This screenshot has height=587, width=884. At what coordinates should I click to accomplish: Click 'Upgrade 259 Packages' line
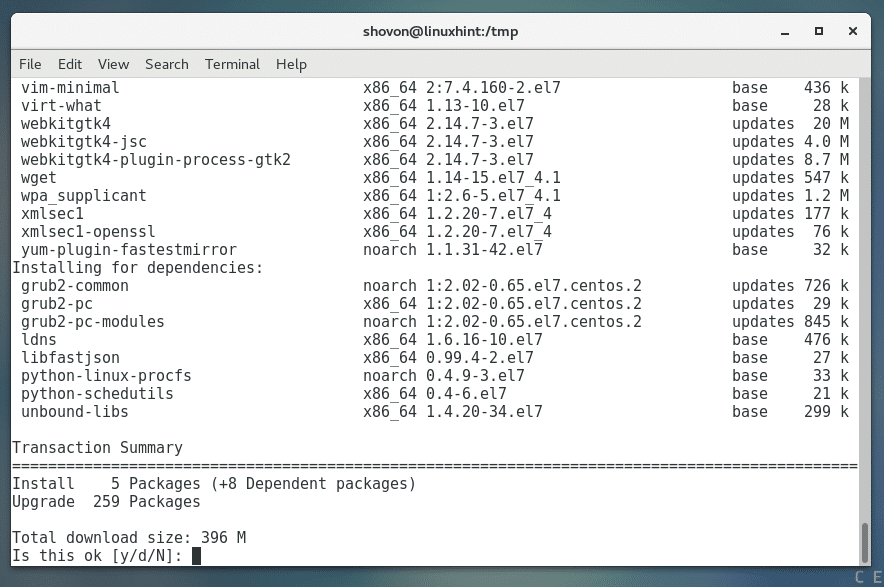click(x=106, y=502)
